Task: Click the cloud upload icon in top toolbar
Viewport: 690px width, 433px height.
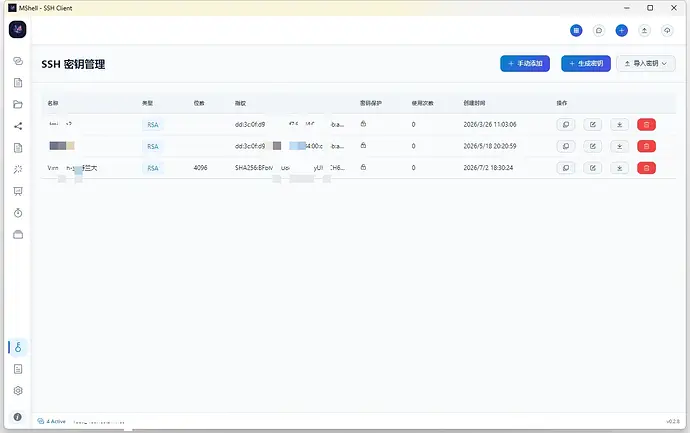Action: point(667,30)
